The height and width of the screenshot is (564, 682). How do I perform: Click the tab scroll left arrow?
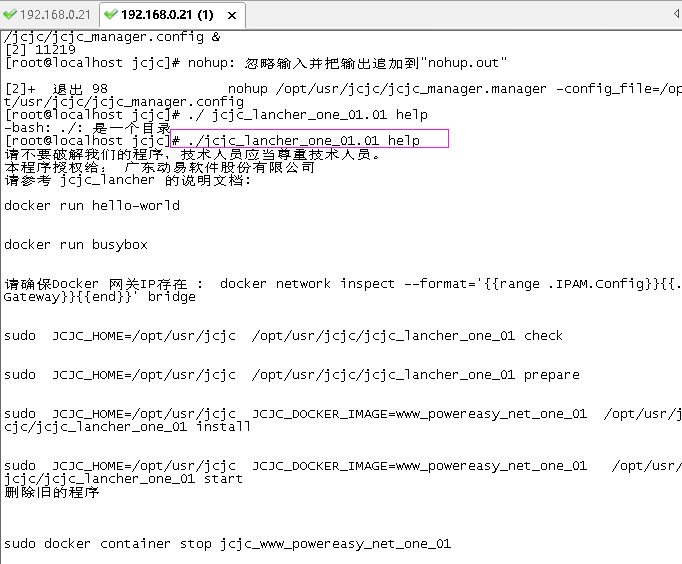tap(676, 14)
